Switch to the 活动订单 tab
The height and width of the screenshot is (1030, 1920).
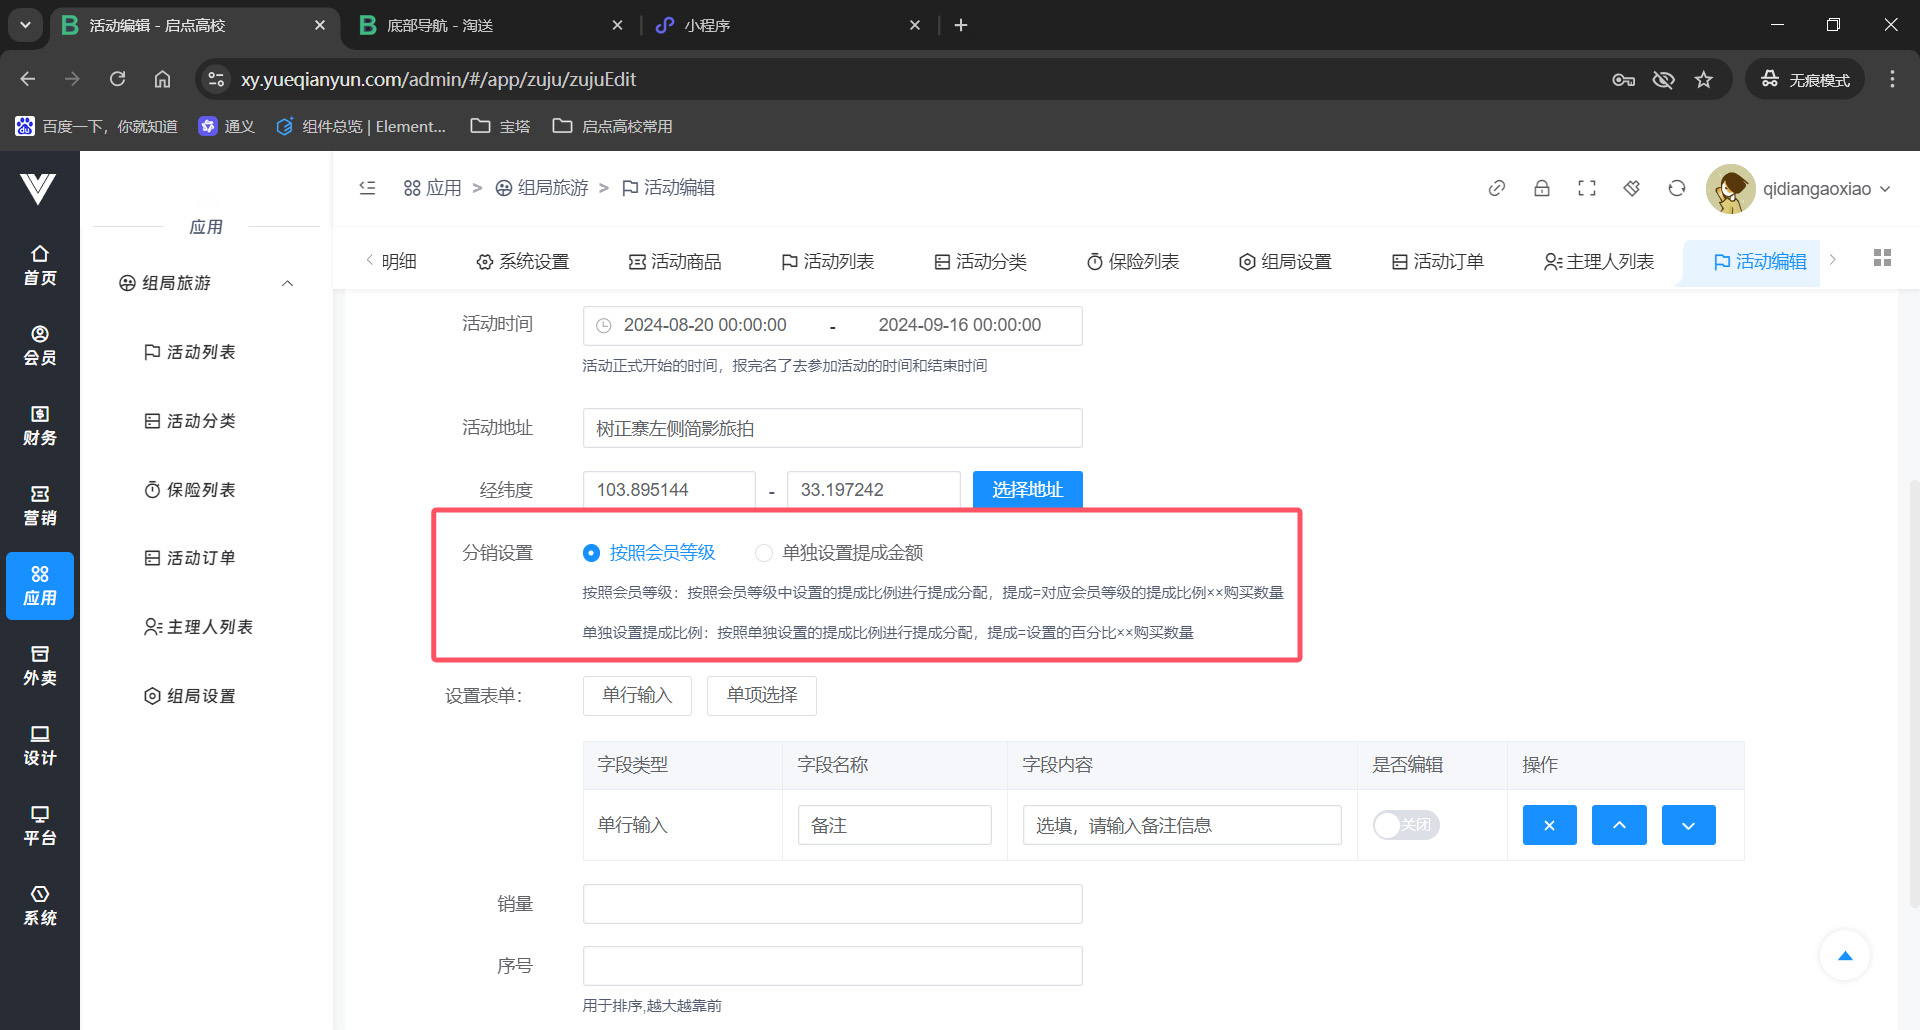click(x=1438, y=262)
